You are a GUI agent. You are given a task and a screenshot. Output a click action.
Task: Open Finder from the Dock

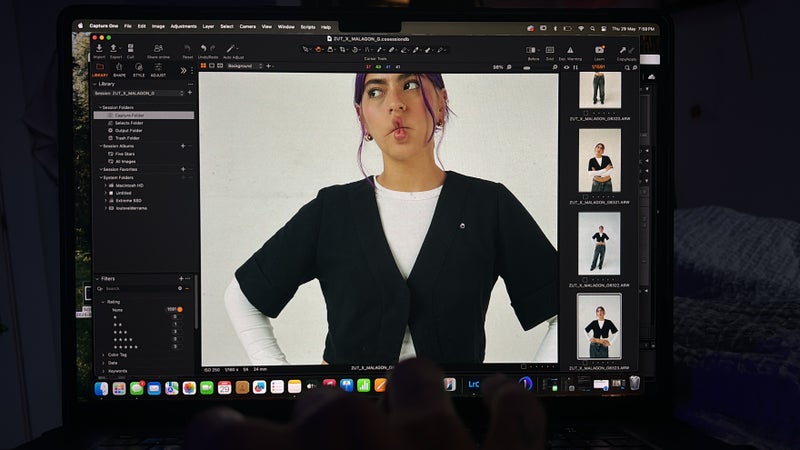coord(102,388)
